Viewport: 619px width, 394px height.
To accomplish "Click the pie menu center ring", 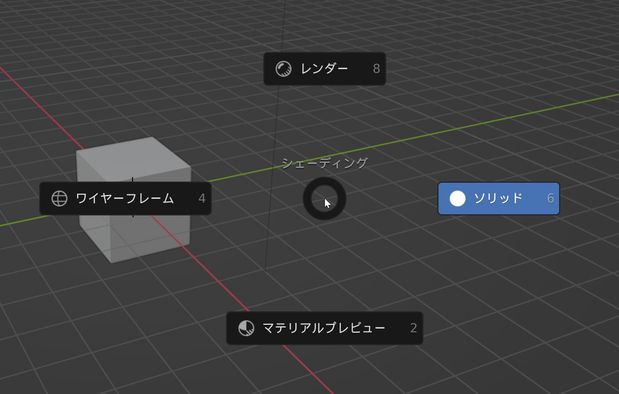I will [325, 198].
